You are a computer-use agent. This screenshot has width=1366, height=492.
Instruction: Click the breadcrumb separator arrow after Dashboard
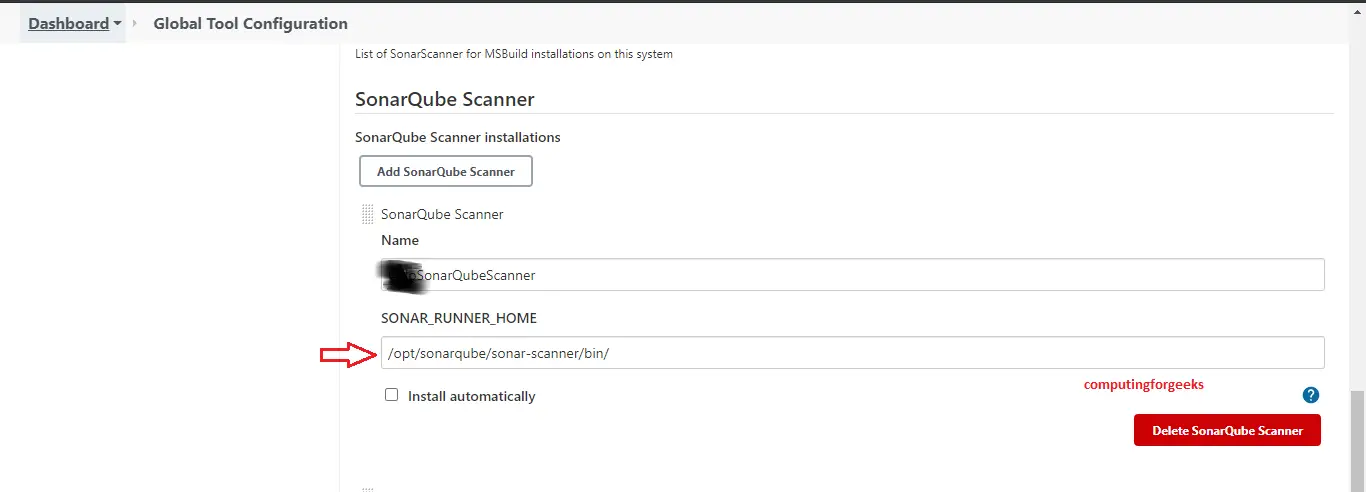(x=135, y=23)
